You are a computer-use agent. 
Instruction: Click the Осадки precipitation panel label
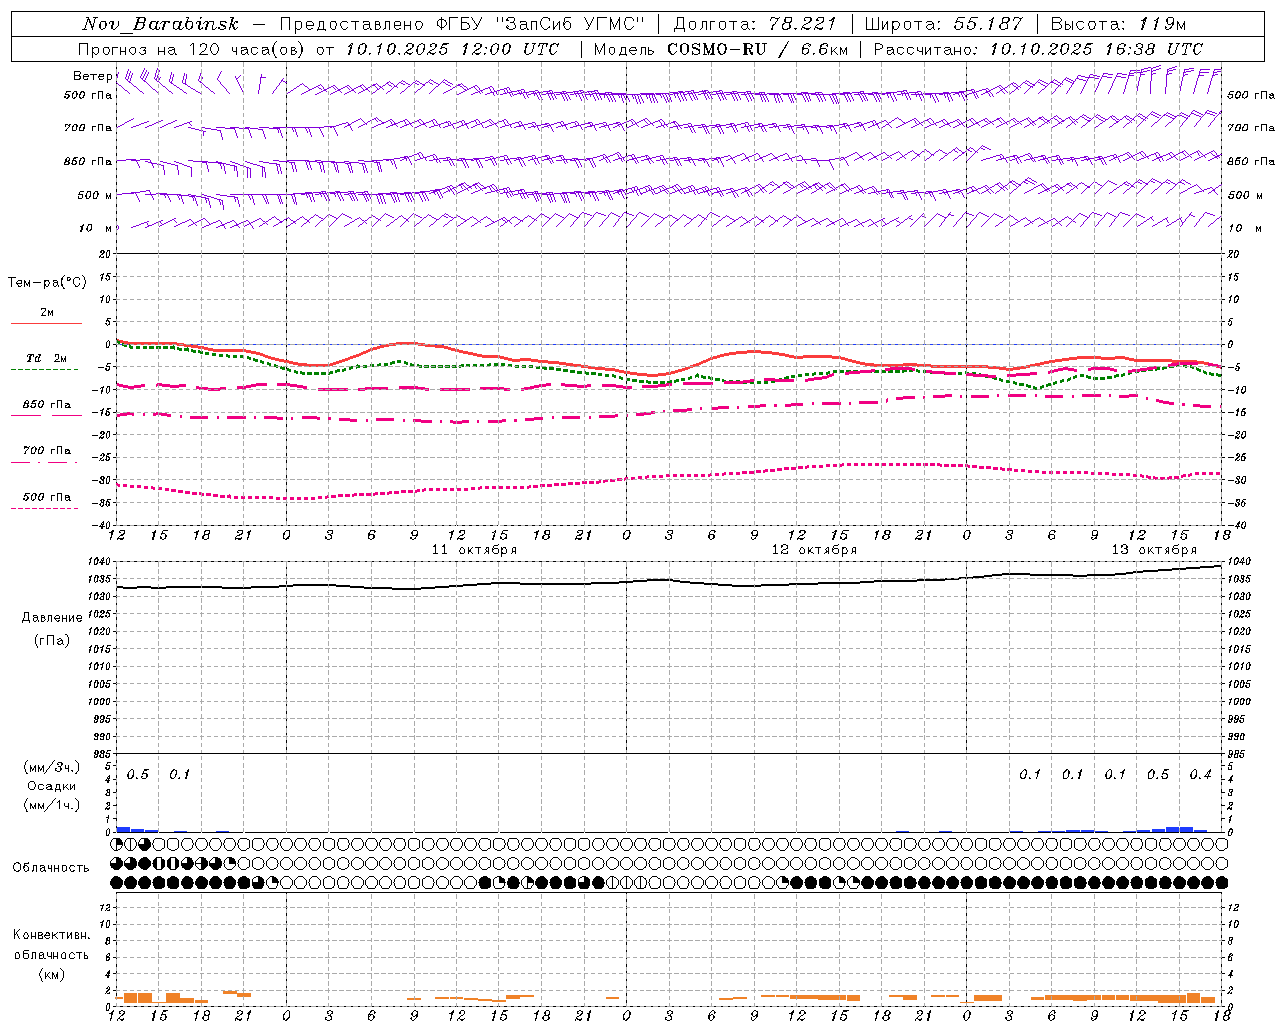pos(52,786)
